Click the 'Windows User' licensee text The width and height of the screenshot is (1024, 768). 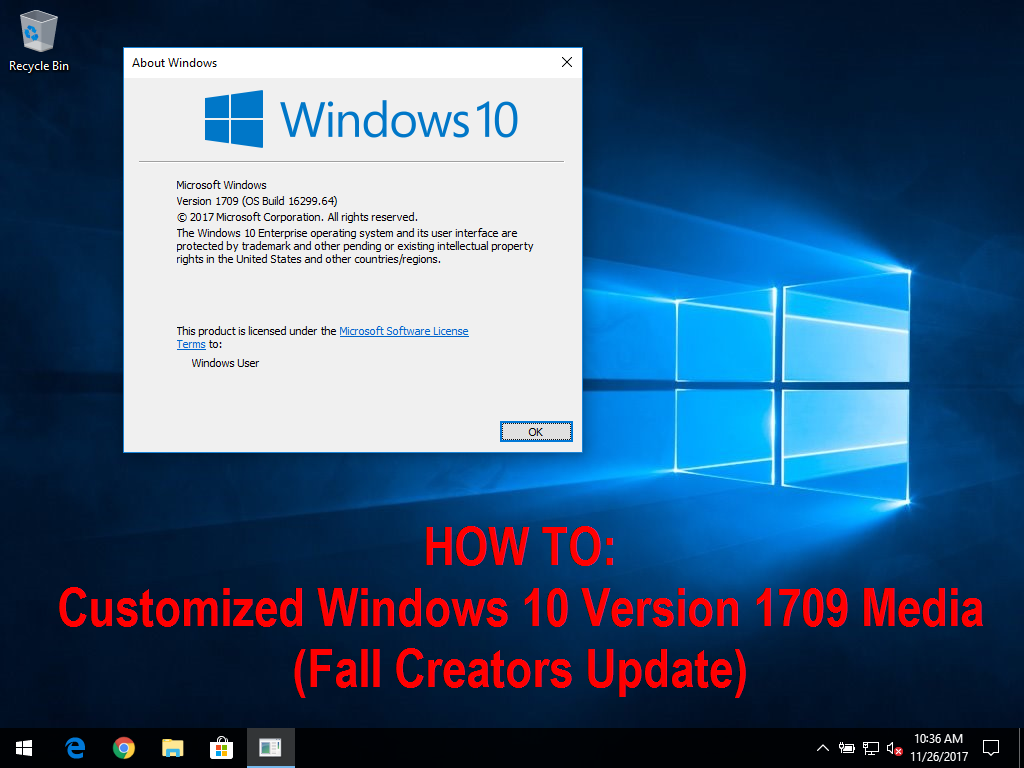point(225,363)
